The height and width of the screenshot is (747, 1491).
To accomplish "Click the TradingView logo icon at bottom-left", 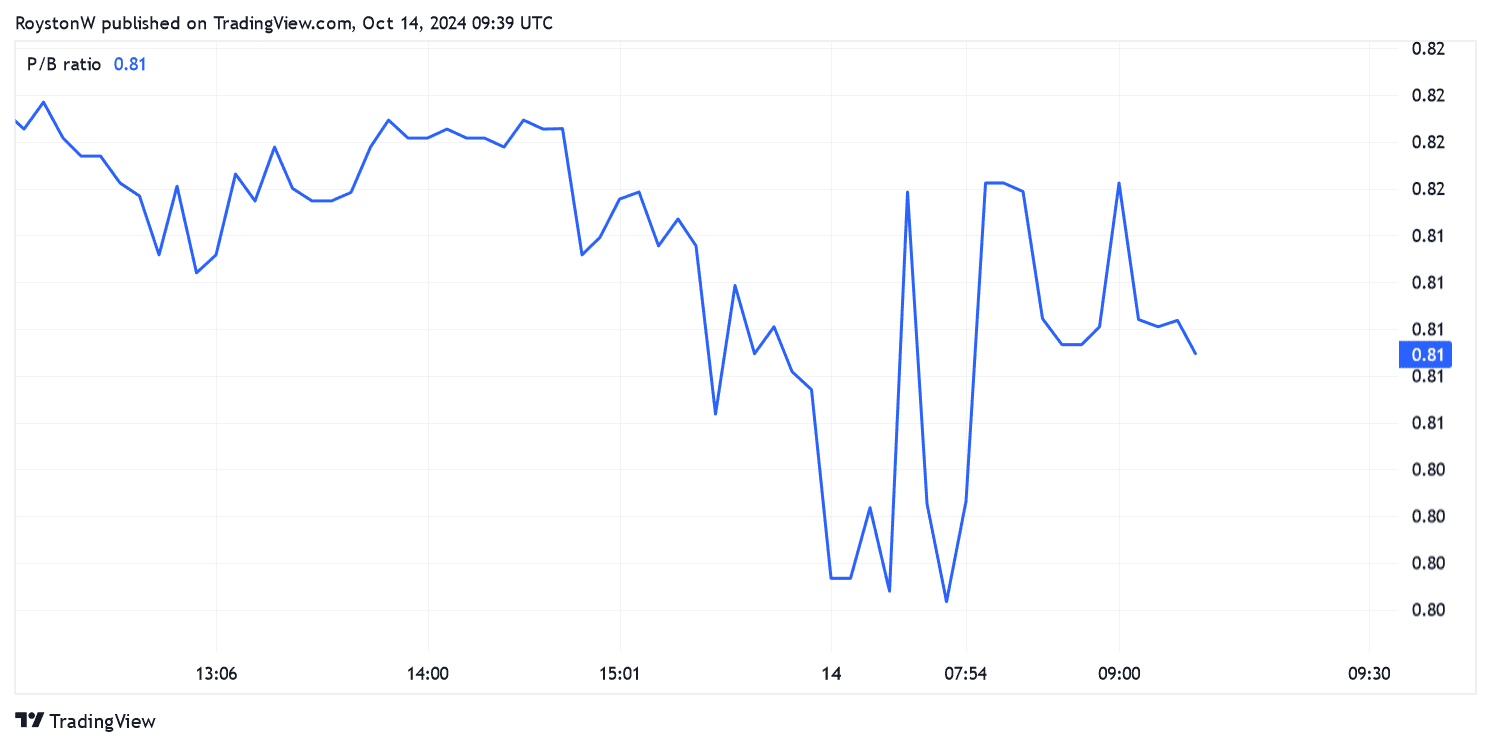I will [x=30, y=721].
